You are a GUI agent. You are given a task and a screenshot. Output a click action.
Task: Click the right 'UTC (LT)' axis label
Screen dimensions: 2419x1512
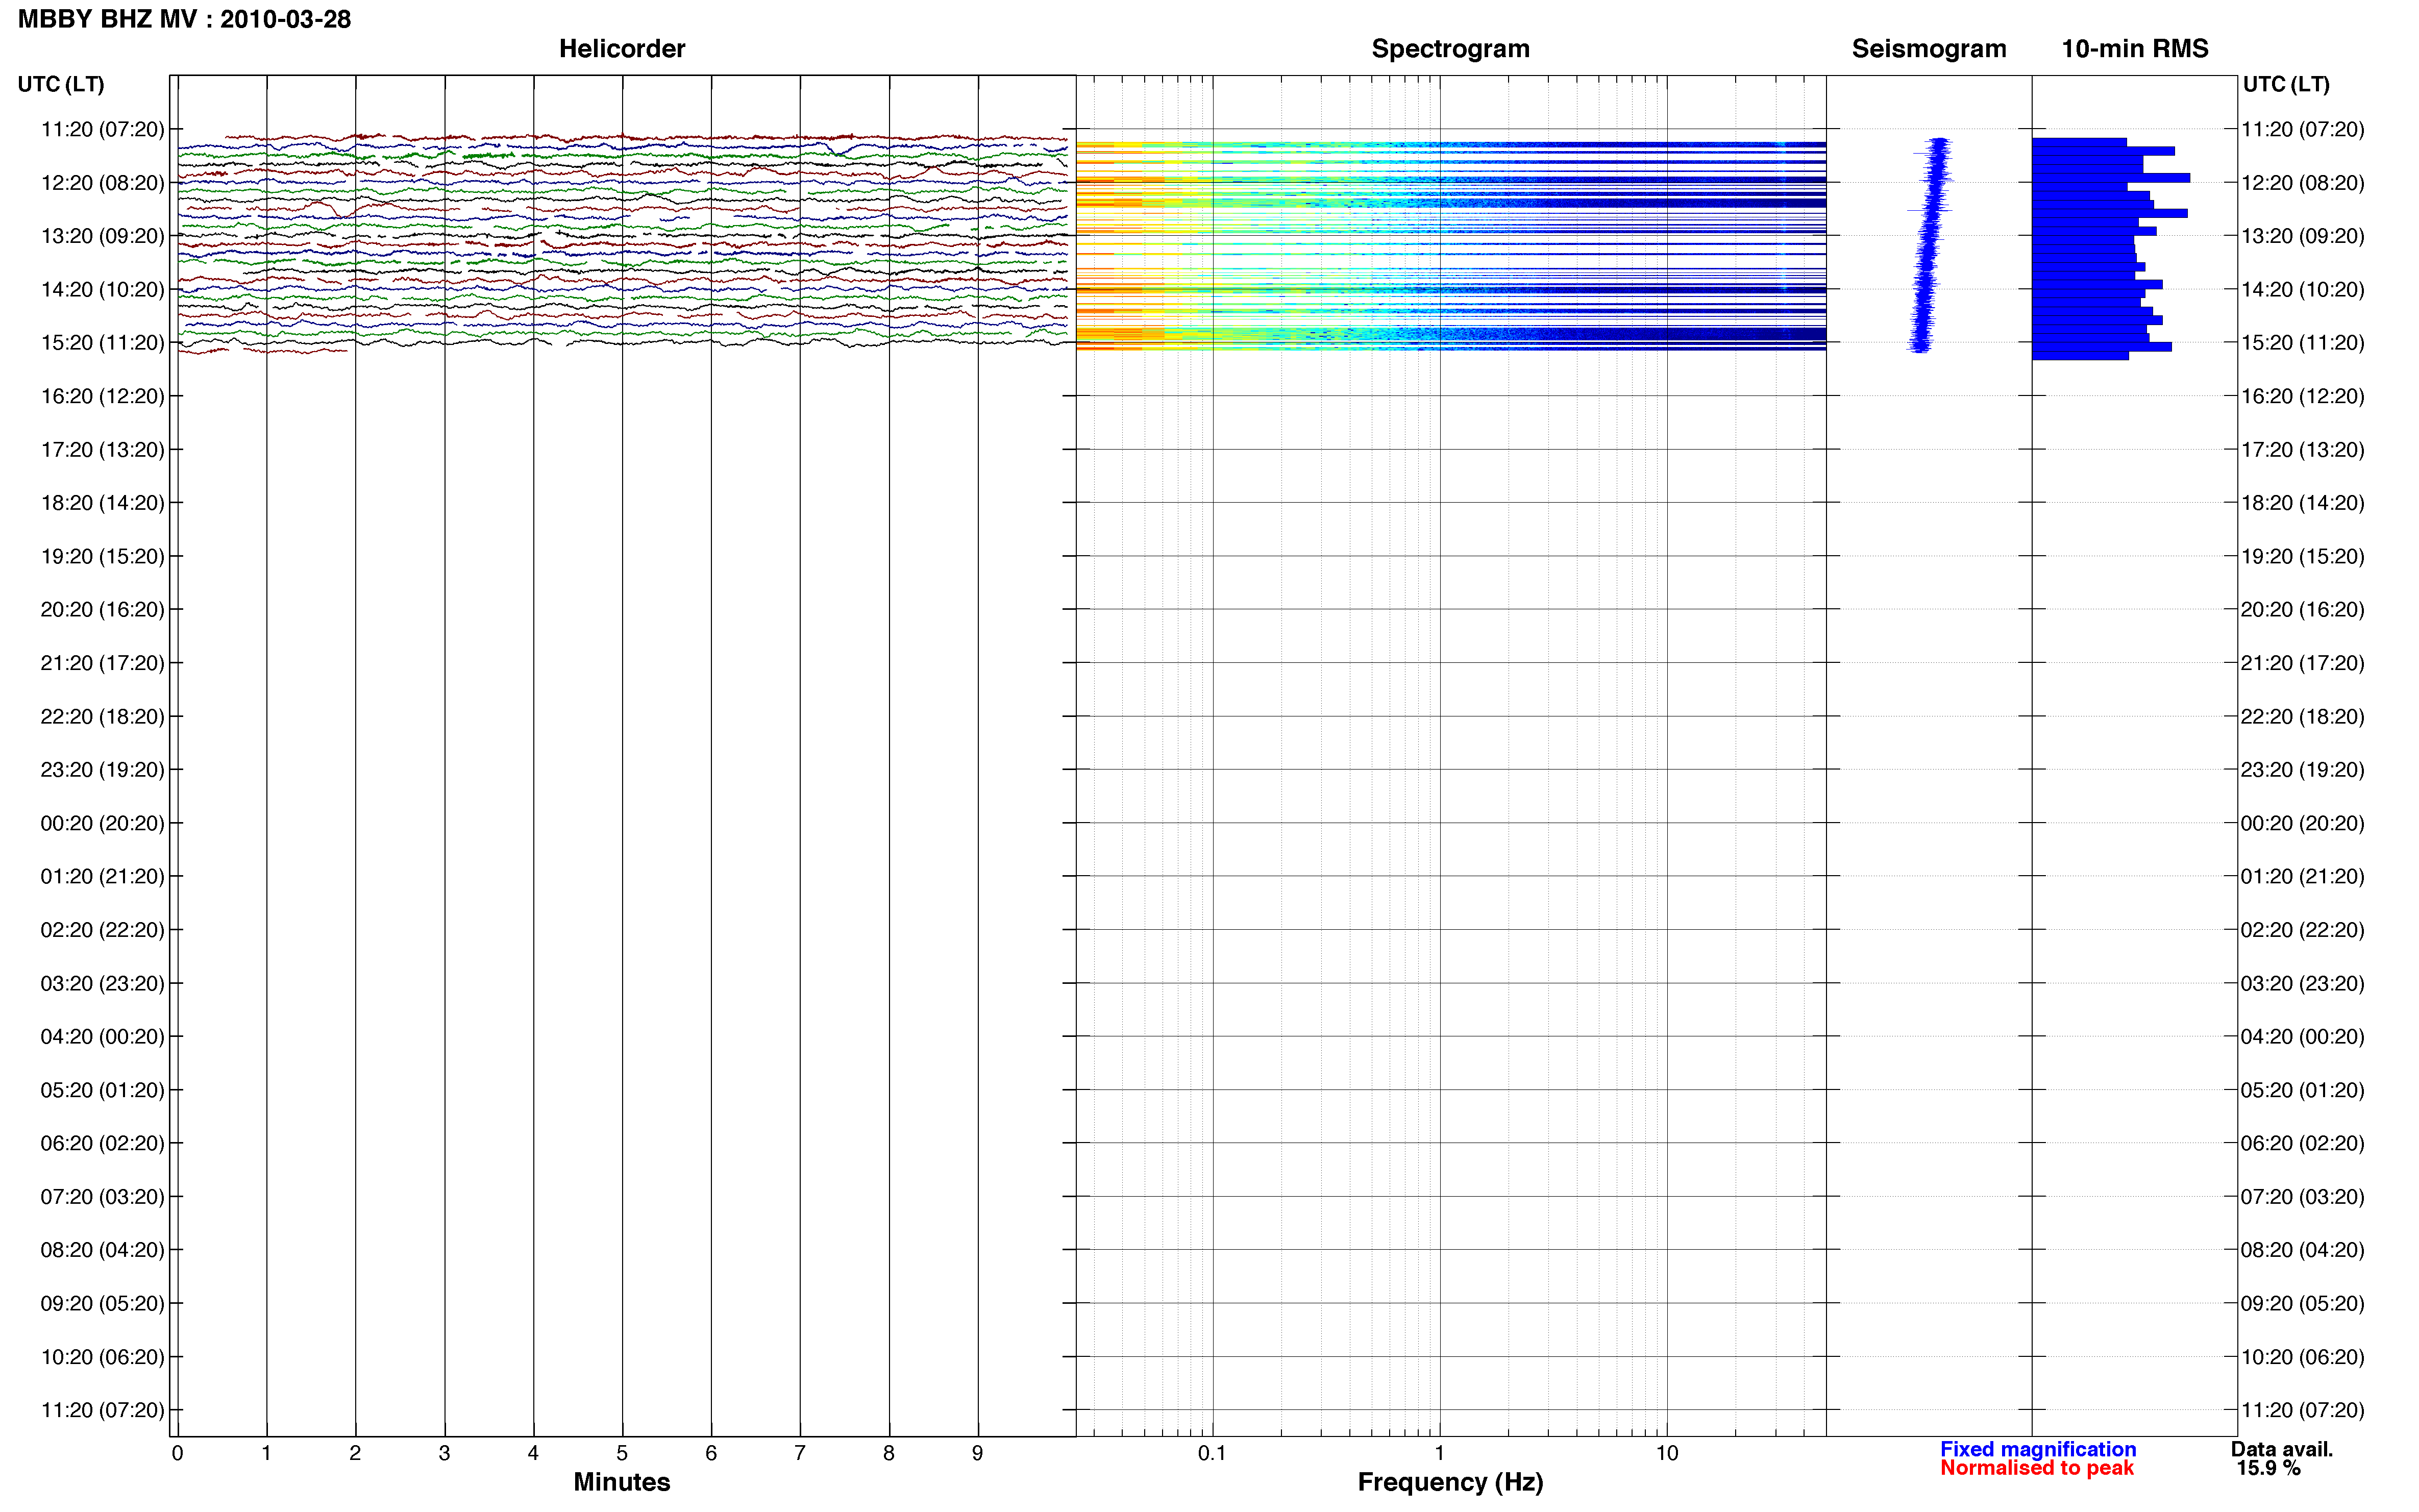click(x=2286, y=84)
